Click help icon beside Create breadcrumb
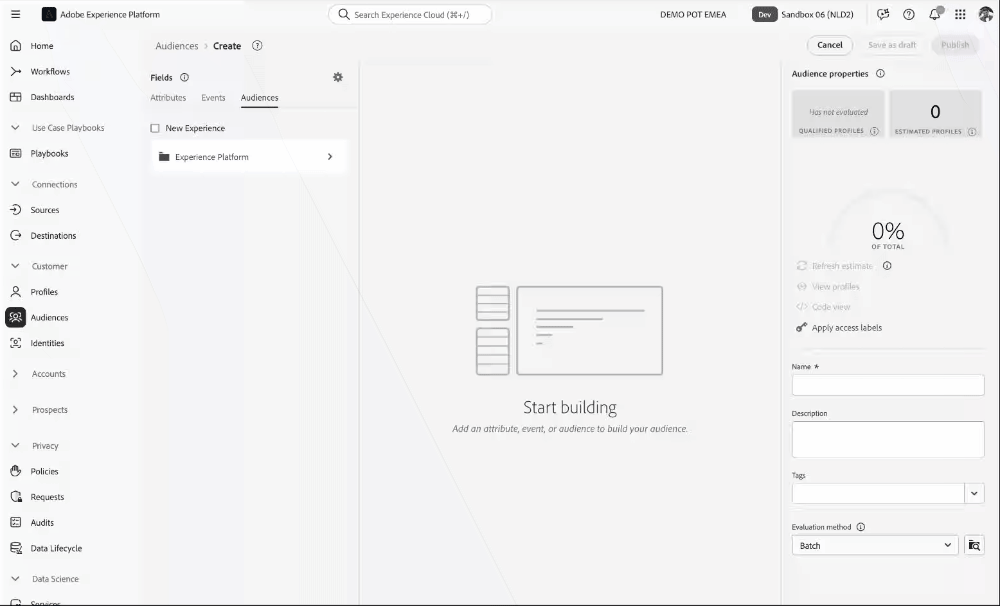 coord(257,46)
